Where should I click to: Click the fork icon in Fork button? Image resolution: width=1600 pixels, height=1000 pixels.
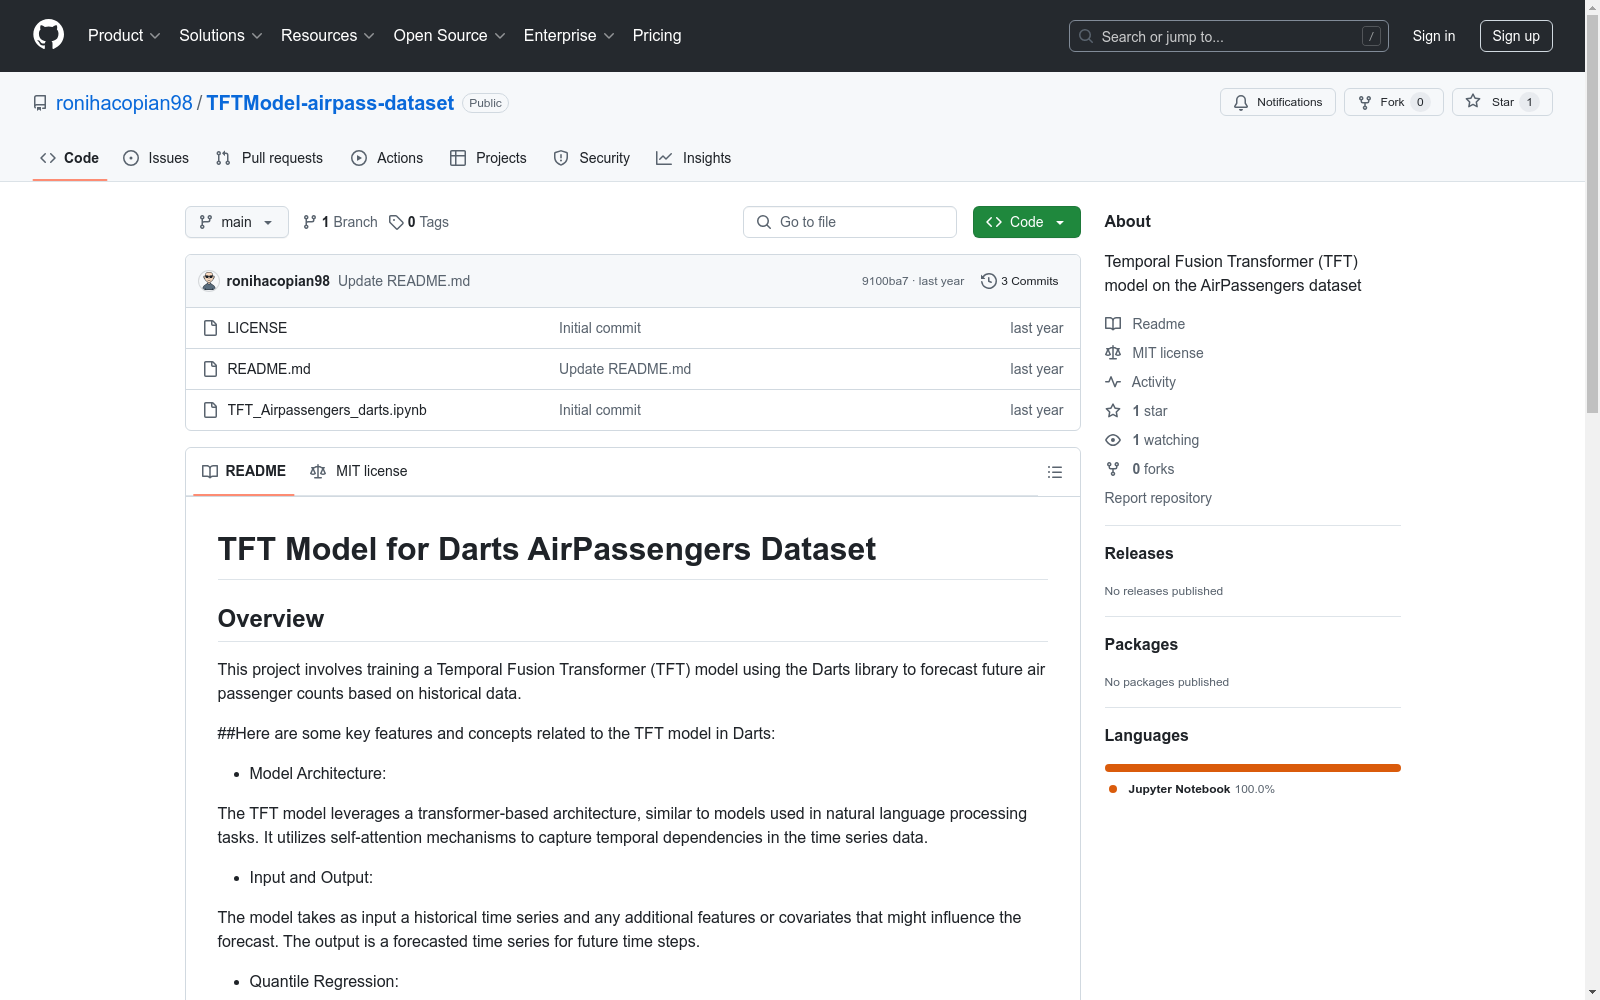pos(1365,102)
